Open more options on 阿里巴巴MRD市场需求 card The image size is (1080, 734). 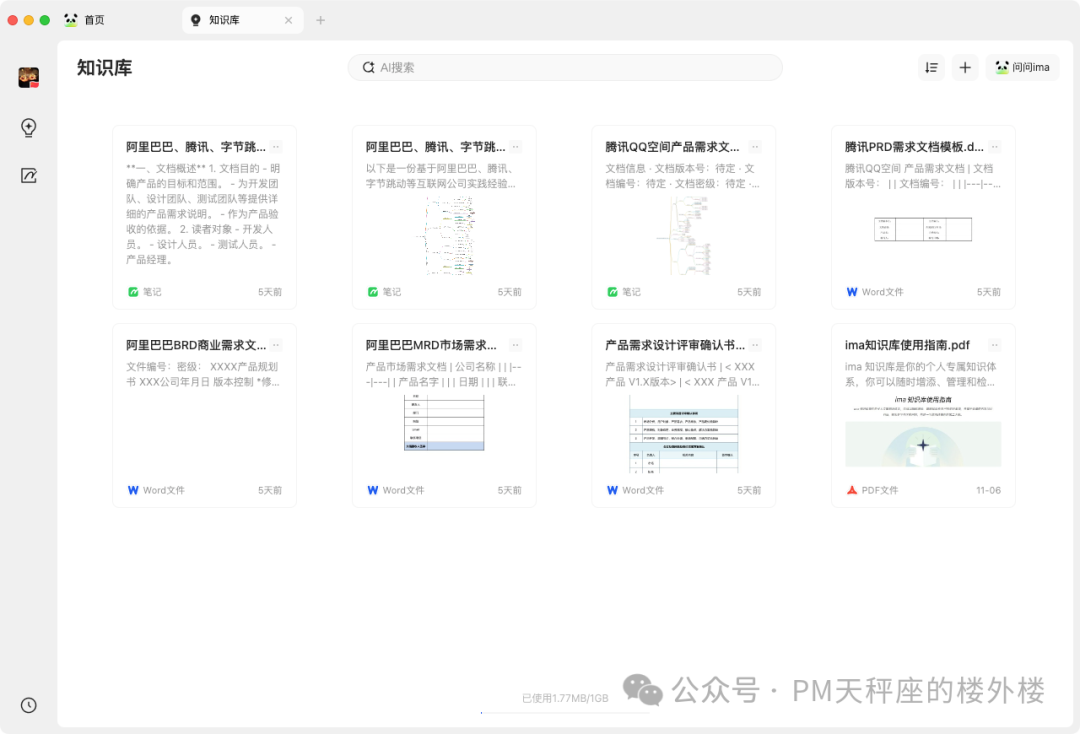point(516,345)
